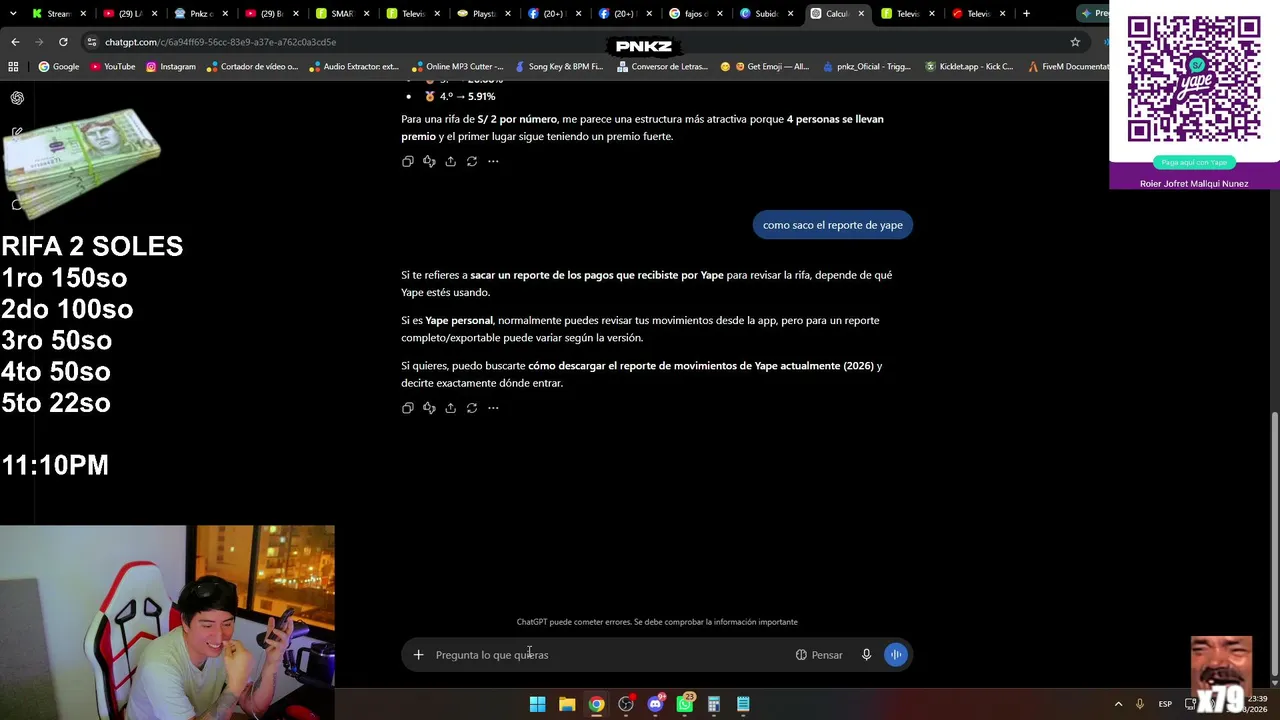Open the ESP keyboard language indicator

(x=1165, y=704)
